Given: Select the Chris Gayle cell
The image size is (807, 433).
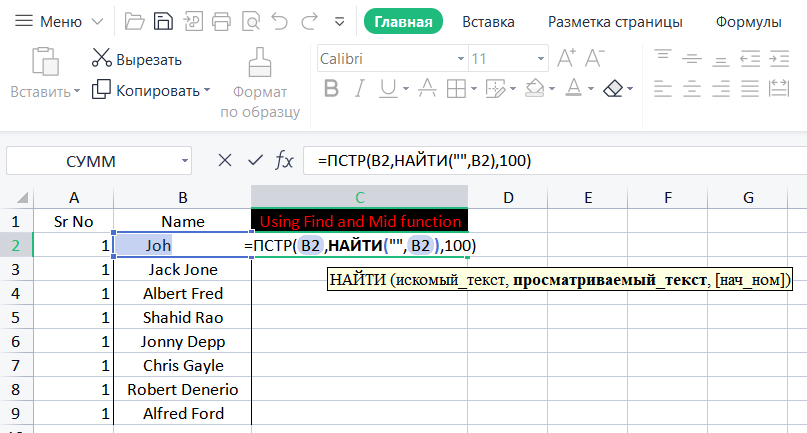Looking at the screenshot, I should (183, 365).
